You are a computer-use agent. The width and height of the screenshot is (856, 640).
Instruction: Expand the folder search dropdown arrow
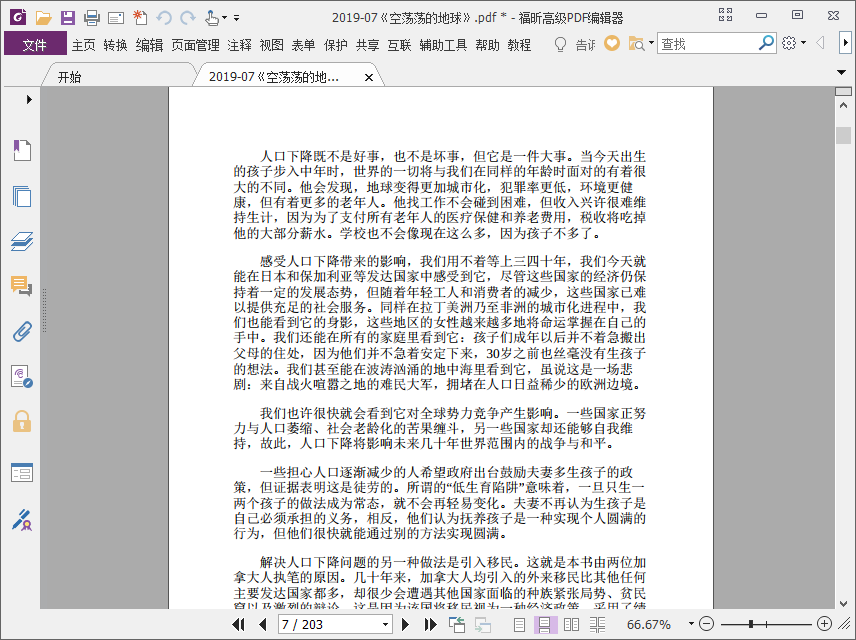point(651,43)
